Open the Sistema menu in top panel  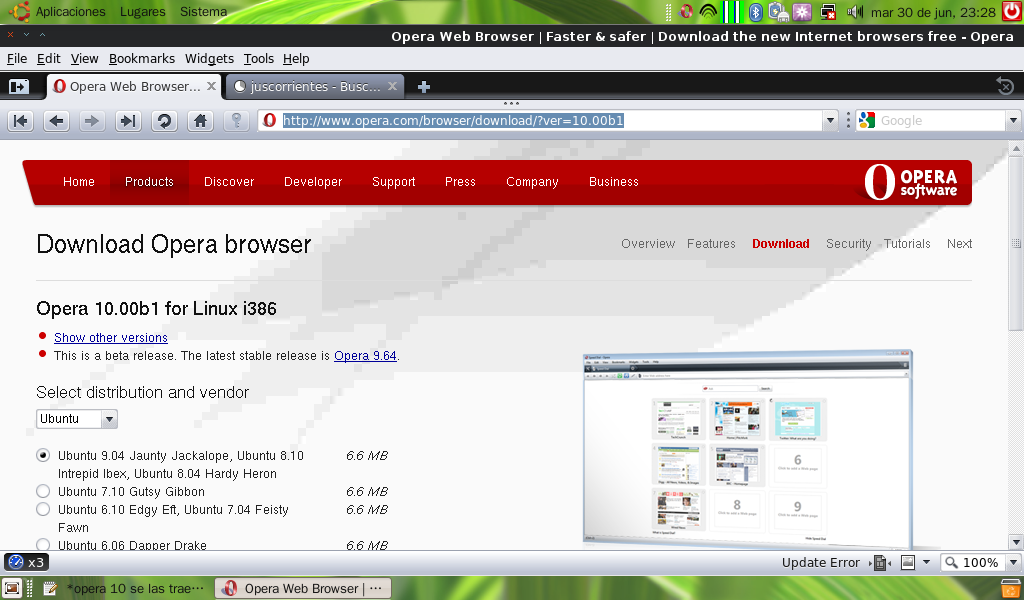(203, 12)
